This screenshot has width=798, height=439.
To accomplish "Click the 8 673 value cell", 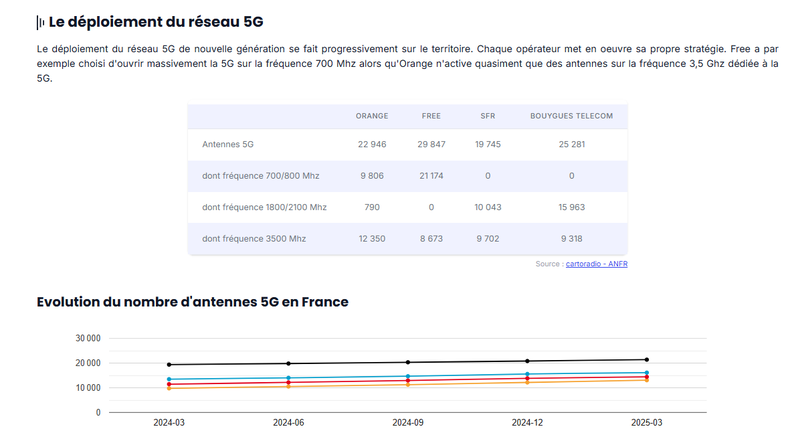I will (x=431, y=239).
